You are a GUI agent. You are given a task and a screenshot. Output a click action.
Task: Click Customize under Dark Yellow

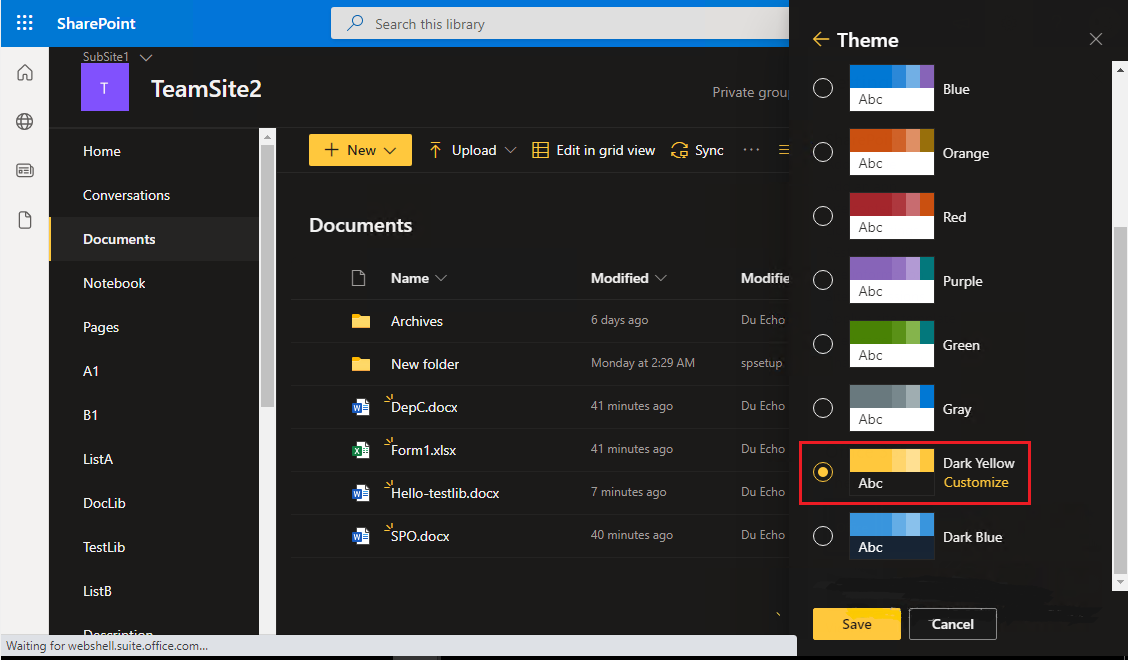975,483
